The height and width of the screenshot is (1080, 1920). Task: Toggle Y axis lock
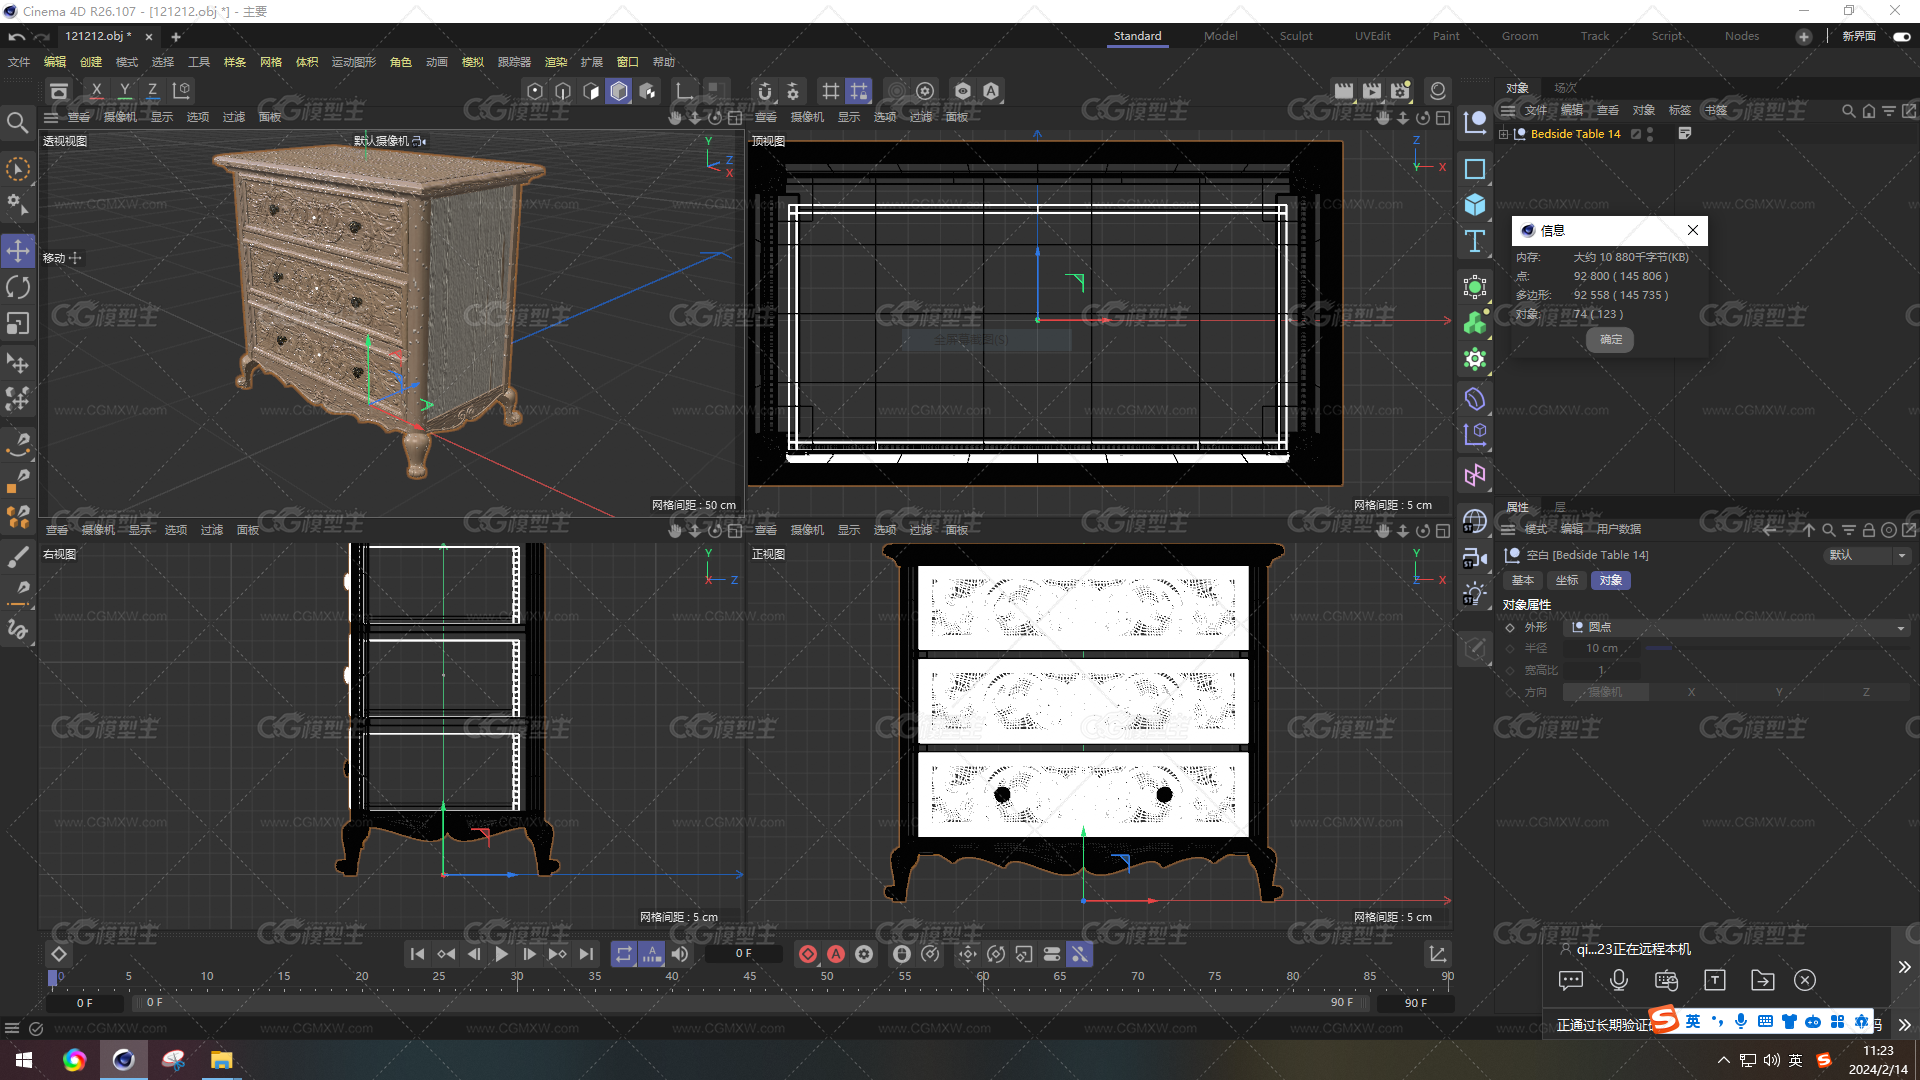pos(124,91)
